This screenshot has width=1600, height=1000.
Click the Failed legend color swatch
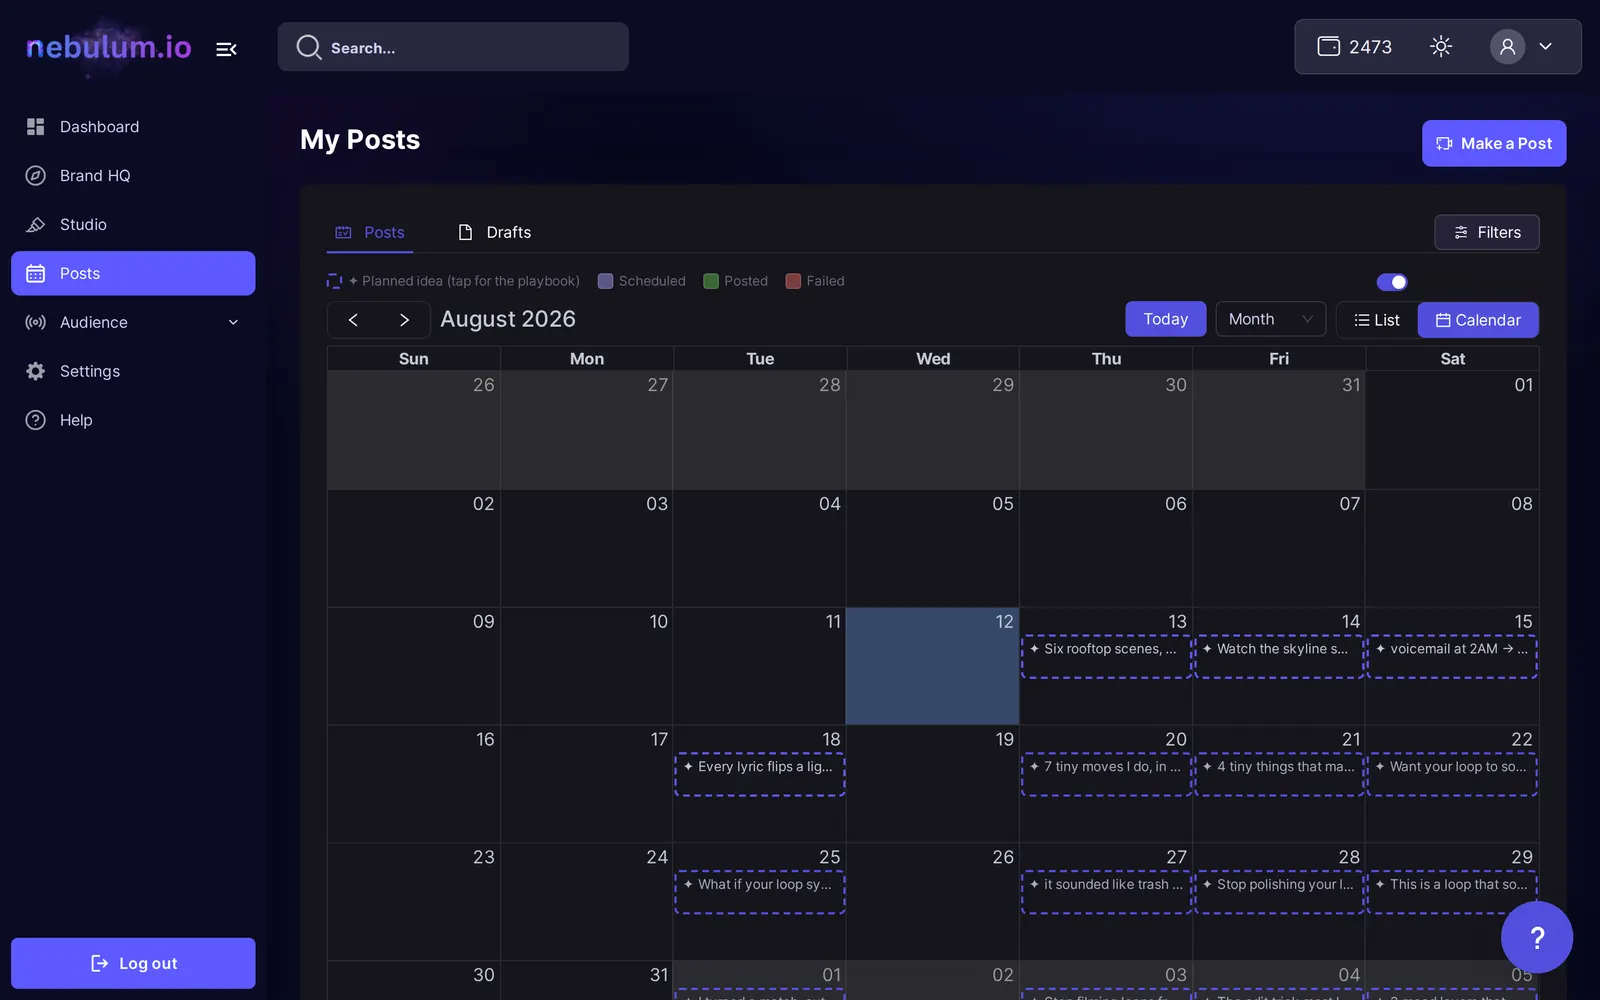coord(793,281)
